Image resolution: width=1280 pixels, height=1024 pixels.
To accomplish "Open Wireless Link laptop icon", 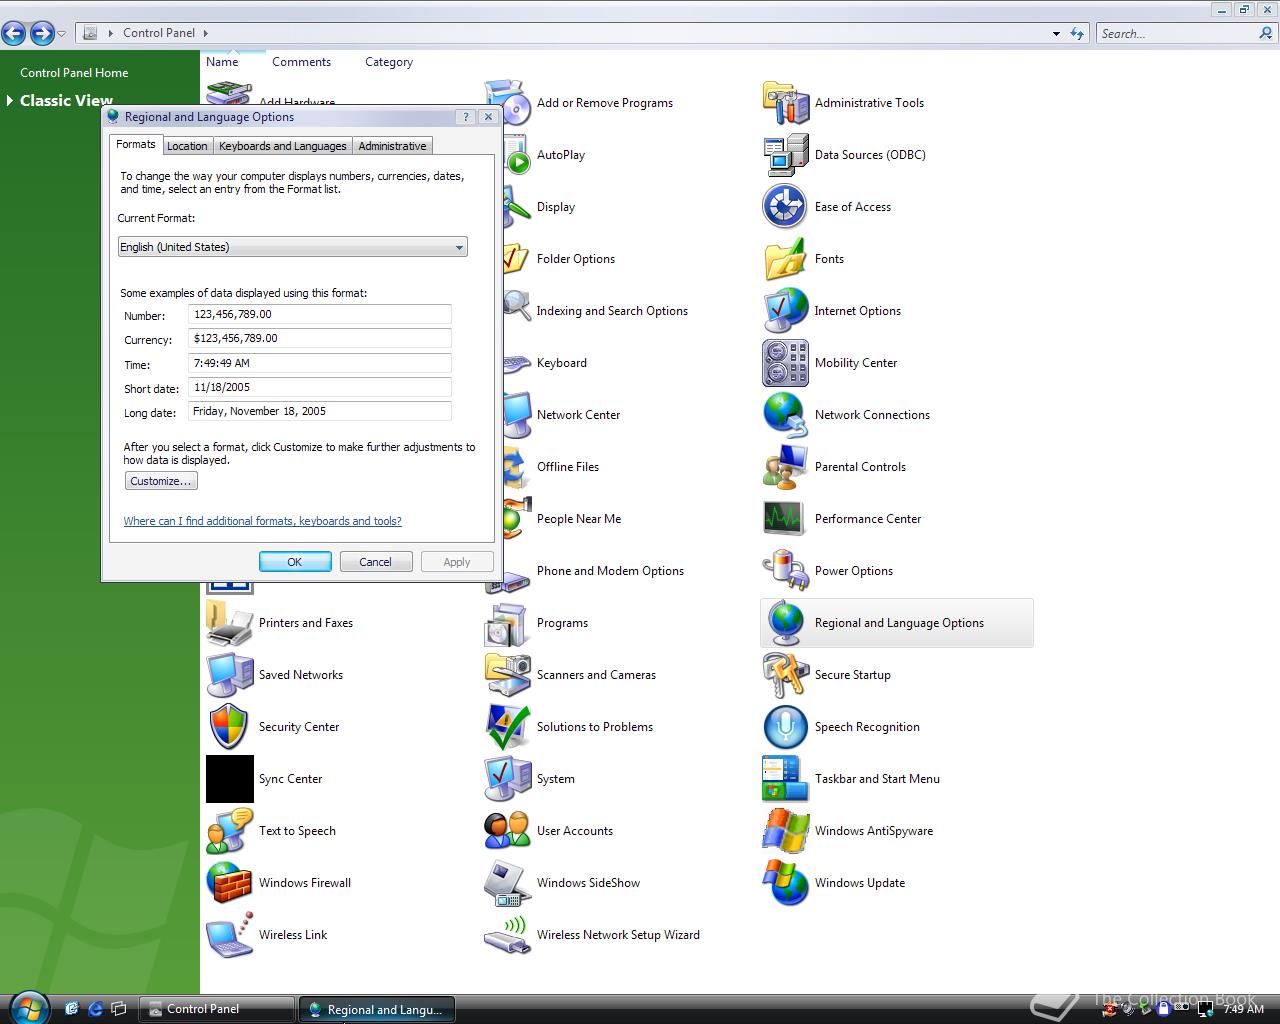I will 230,935.
